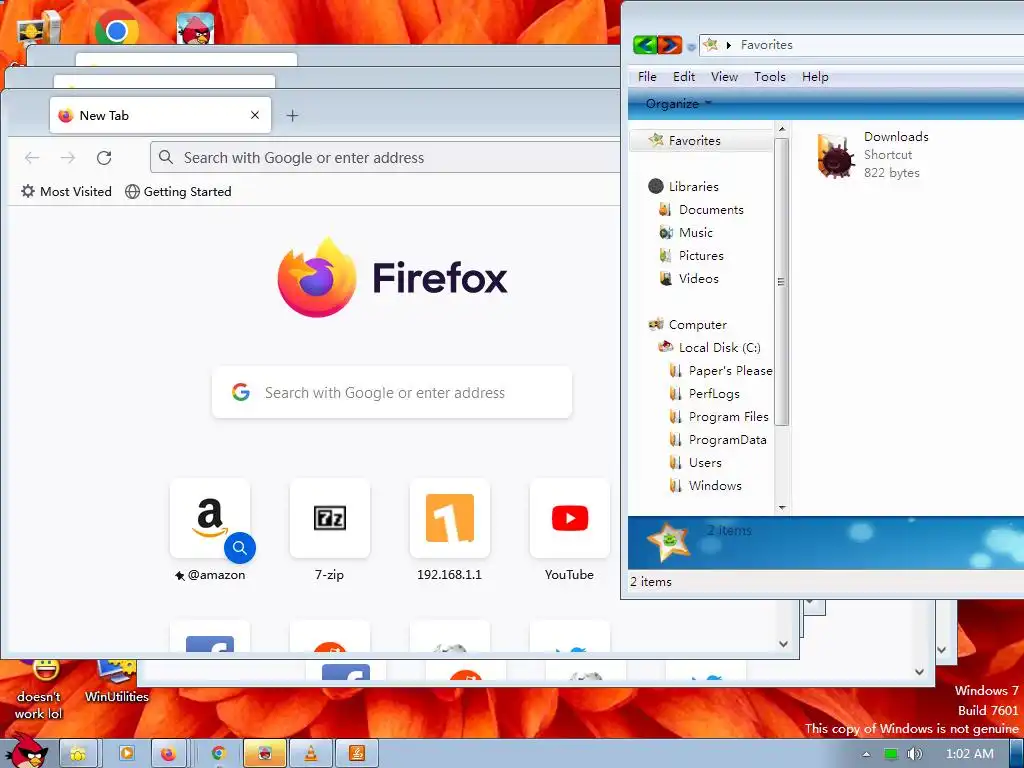1024x768 pixels.
Task: Open Chrome from the taskbar
Action: pos(219,753)
